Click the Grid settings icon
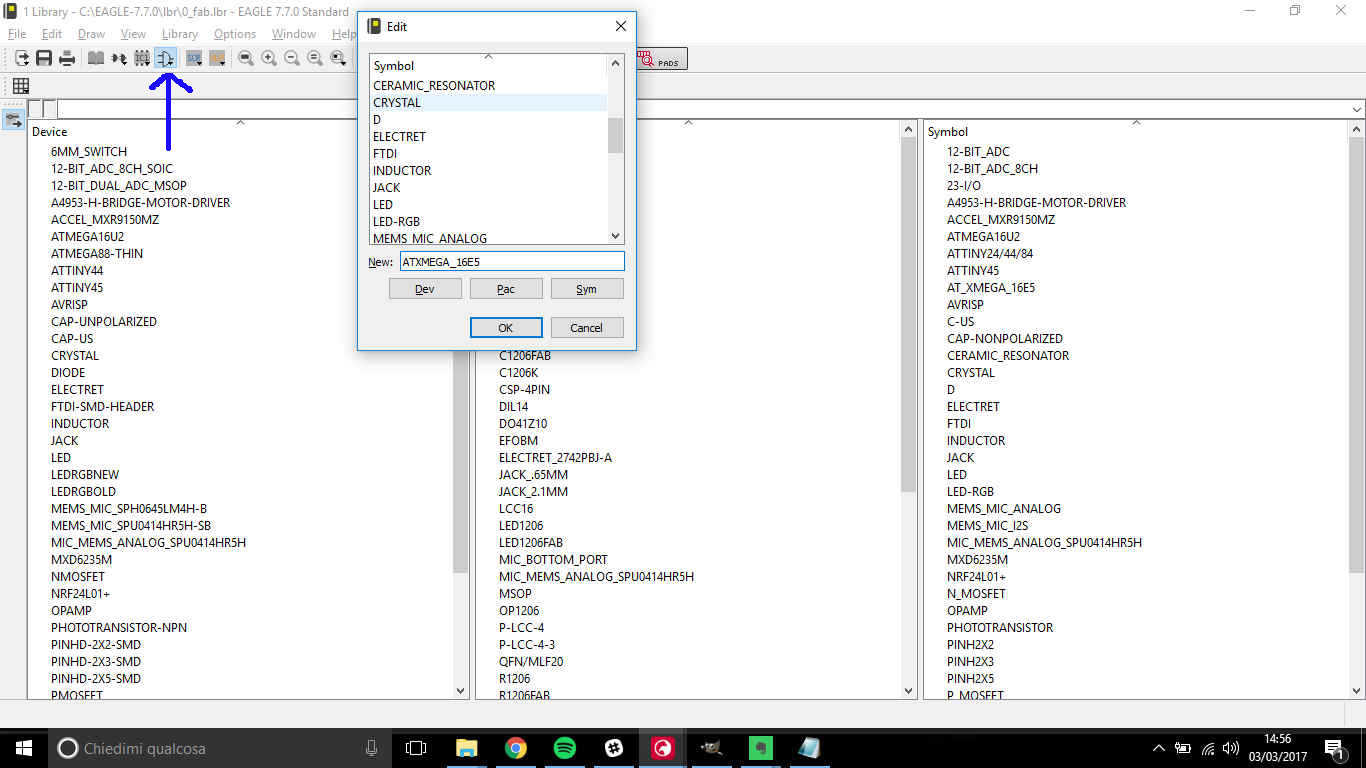 coord(20,86)
